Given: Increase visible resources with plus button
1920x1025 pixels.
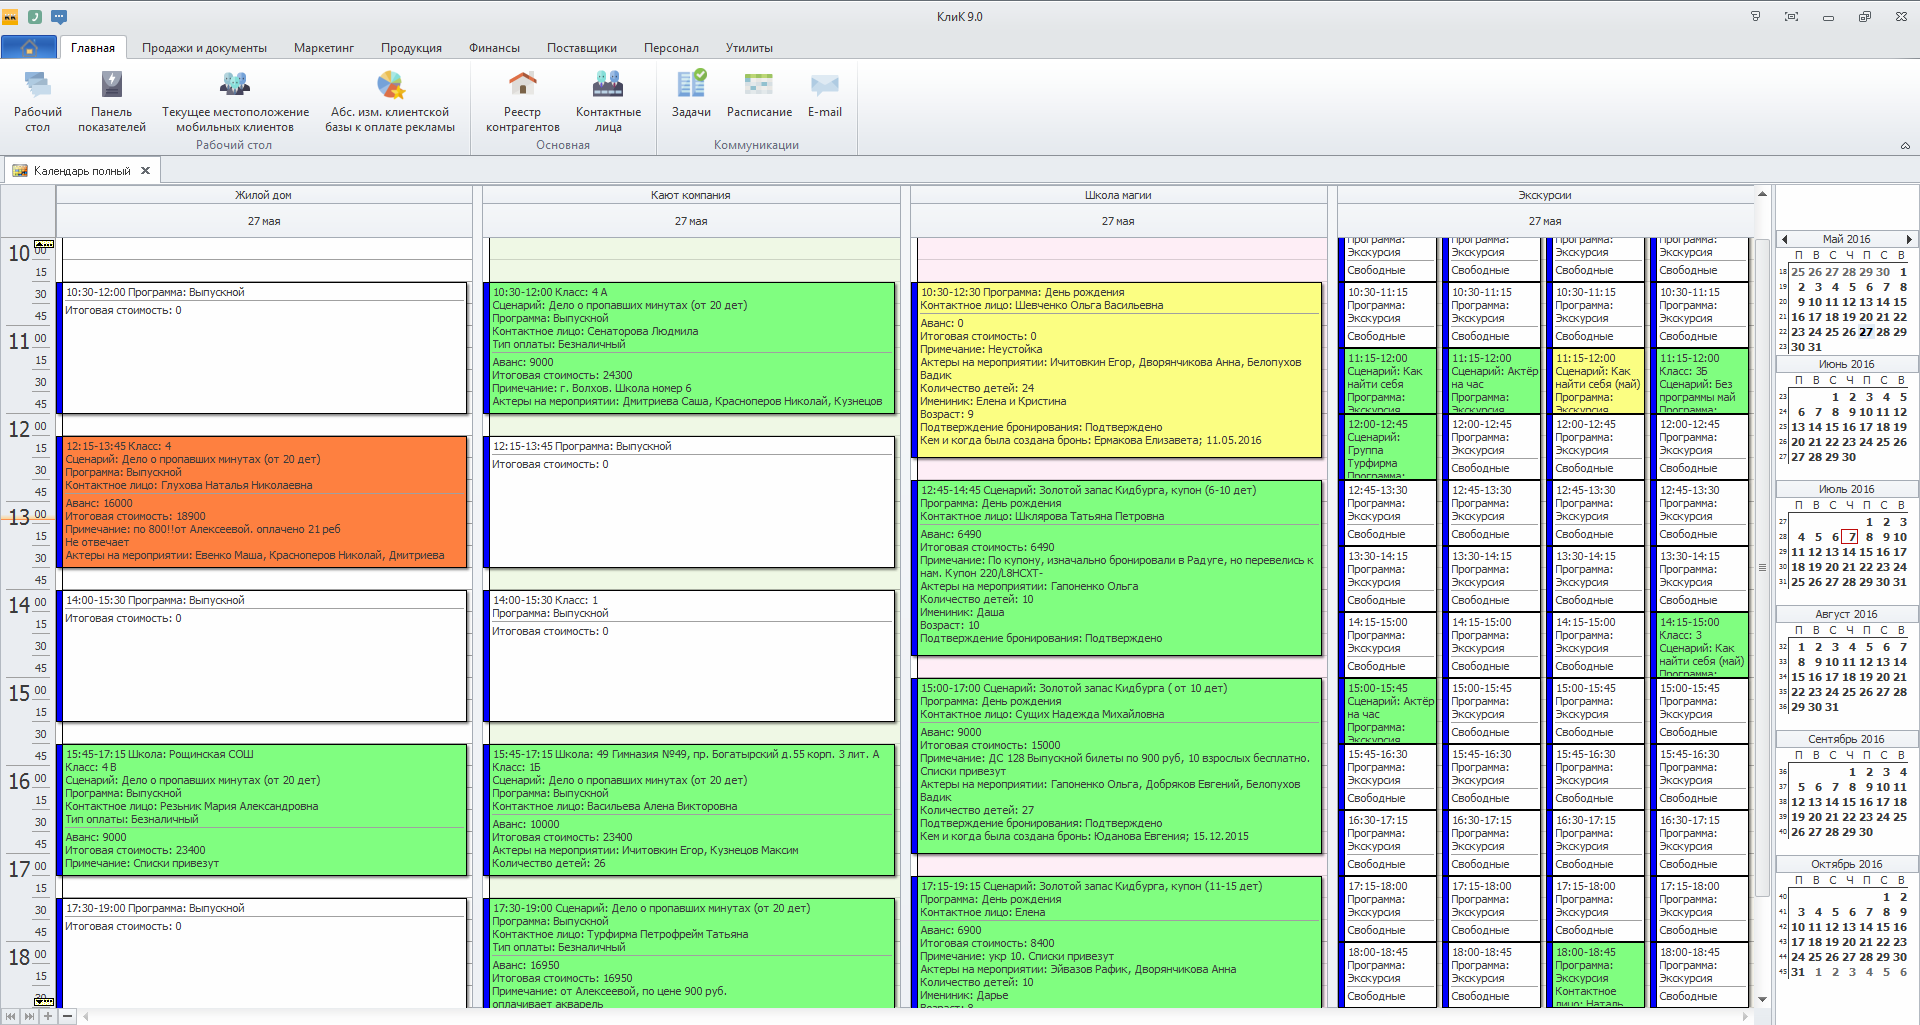Looking at the screenshot, I should pyautogui.click(x=48, y=1016).
